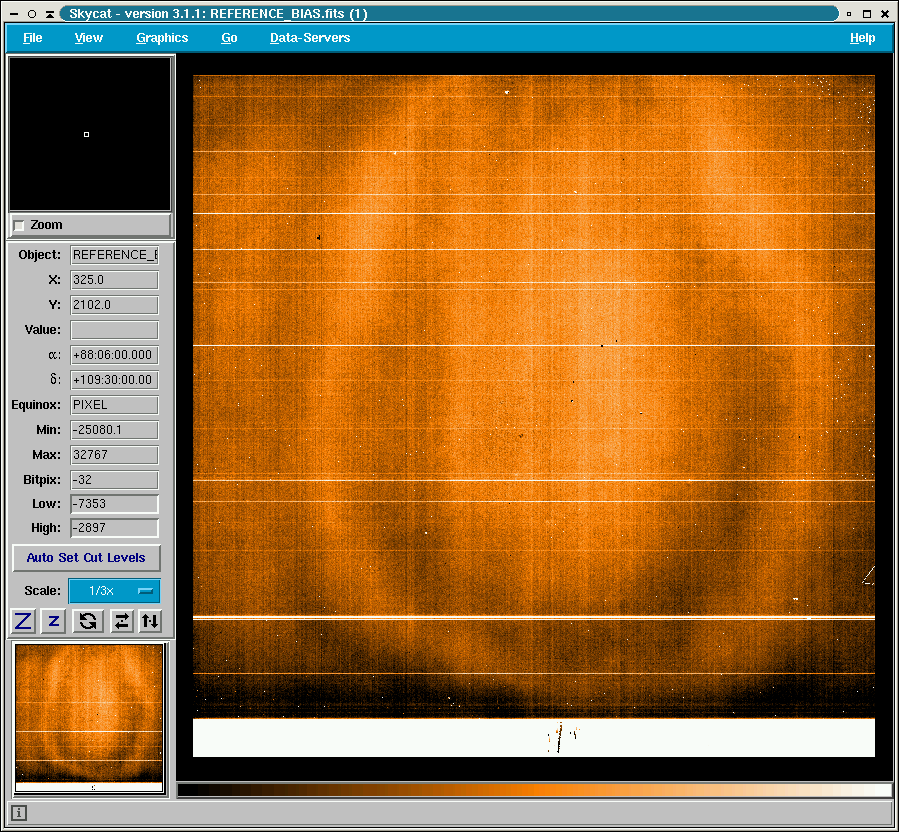Click the orange colormap ramp bar

click(534, 790)
